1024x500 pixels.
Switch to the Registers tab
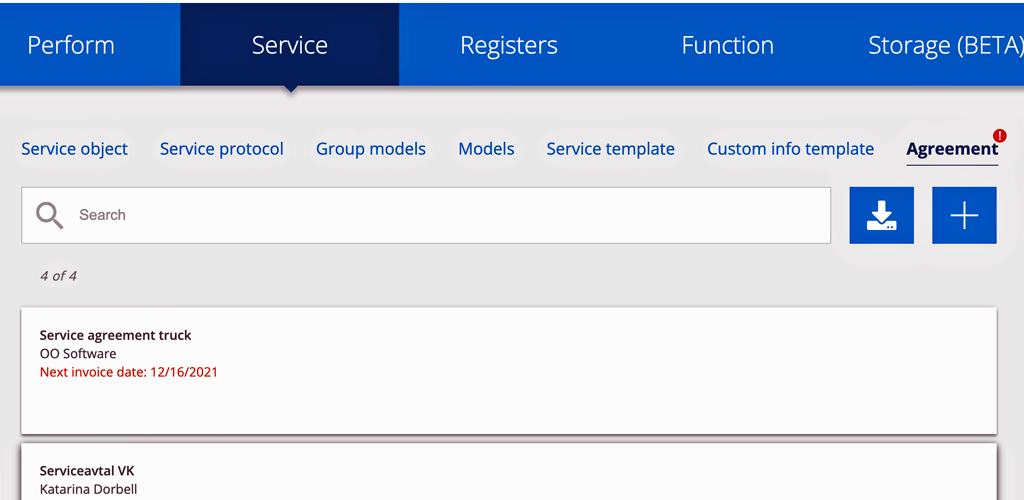[x=509, y=45]
